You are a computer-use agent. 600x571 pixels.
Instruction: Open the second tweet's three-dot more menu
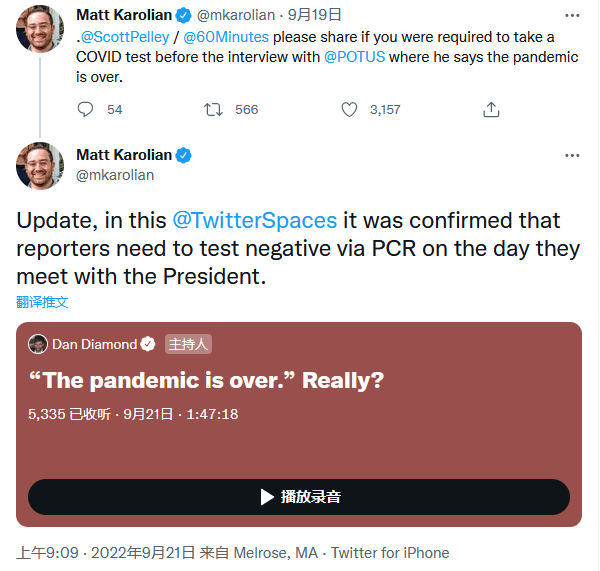click(572, 155)
